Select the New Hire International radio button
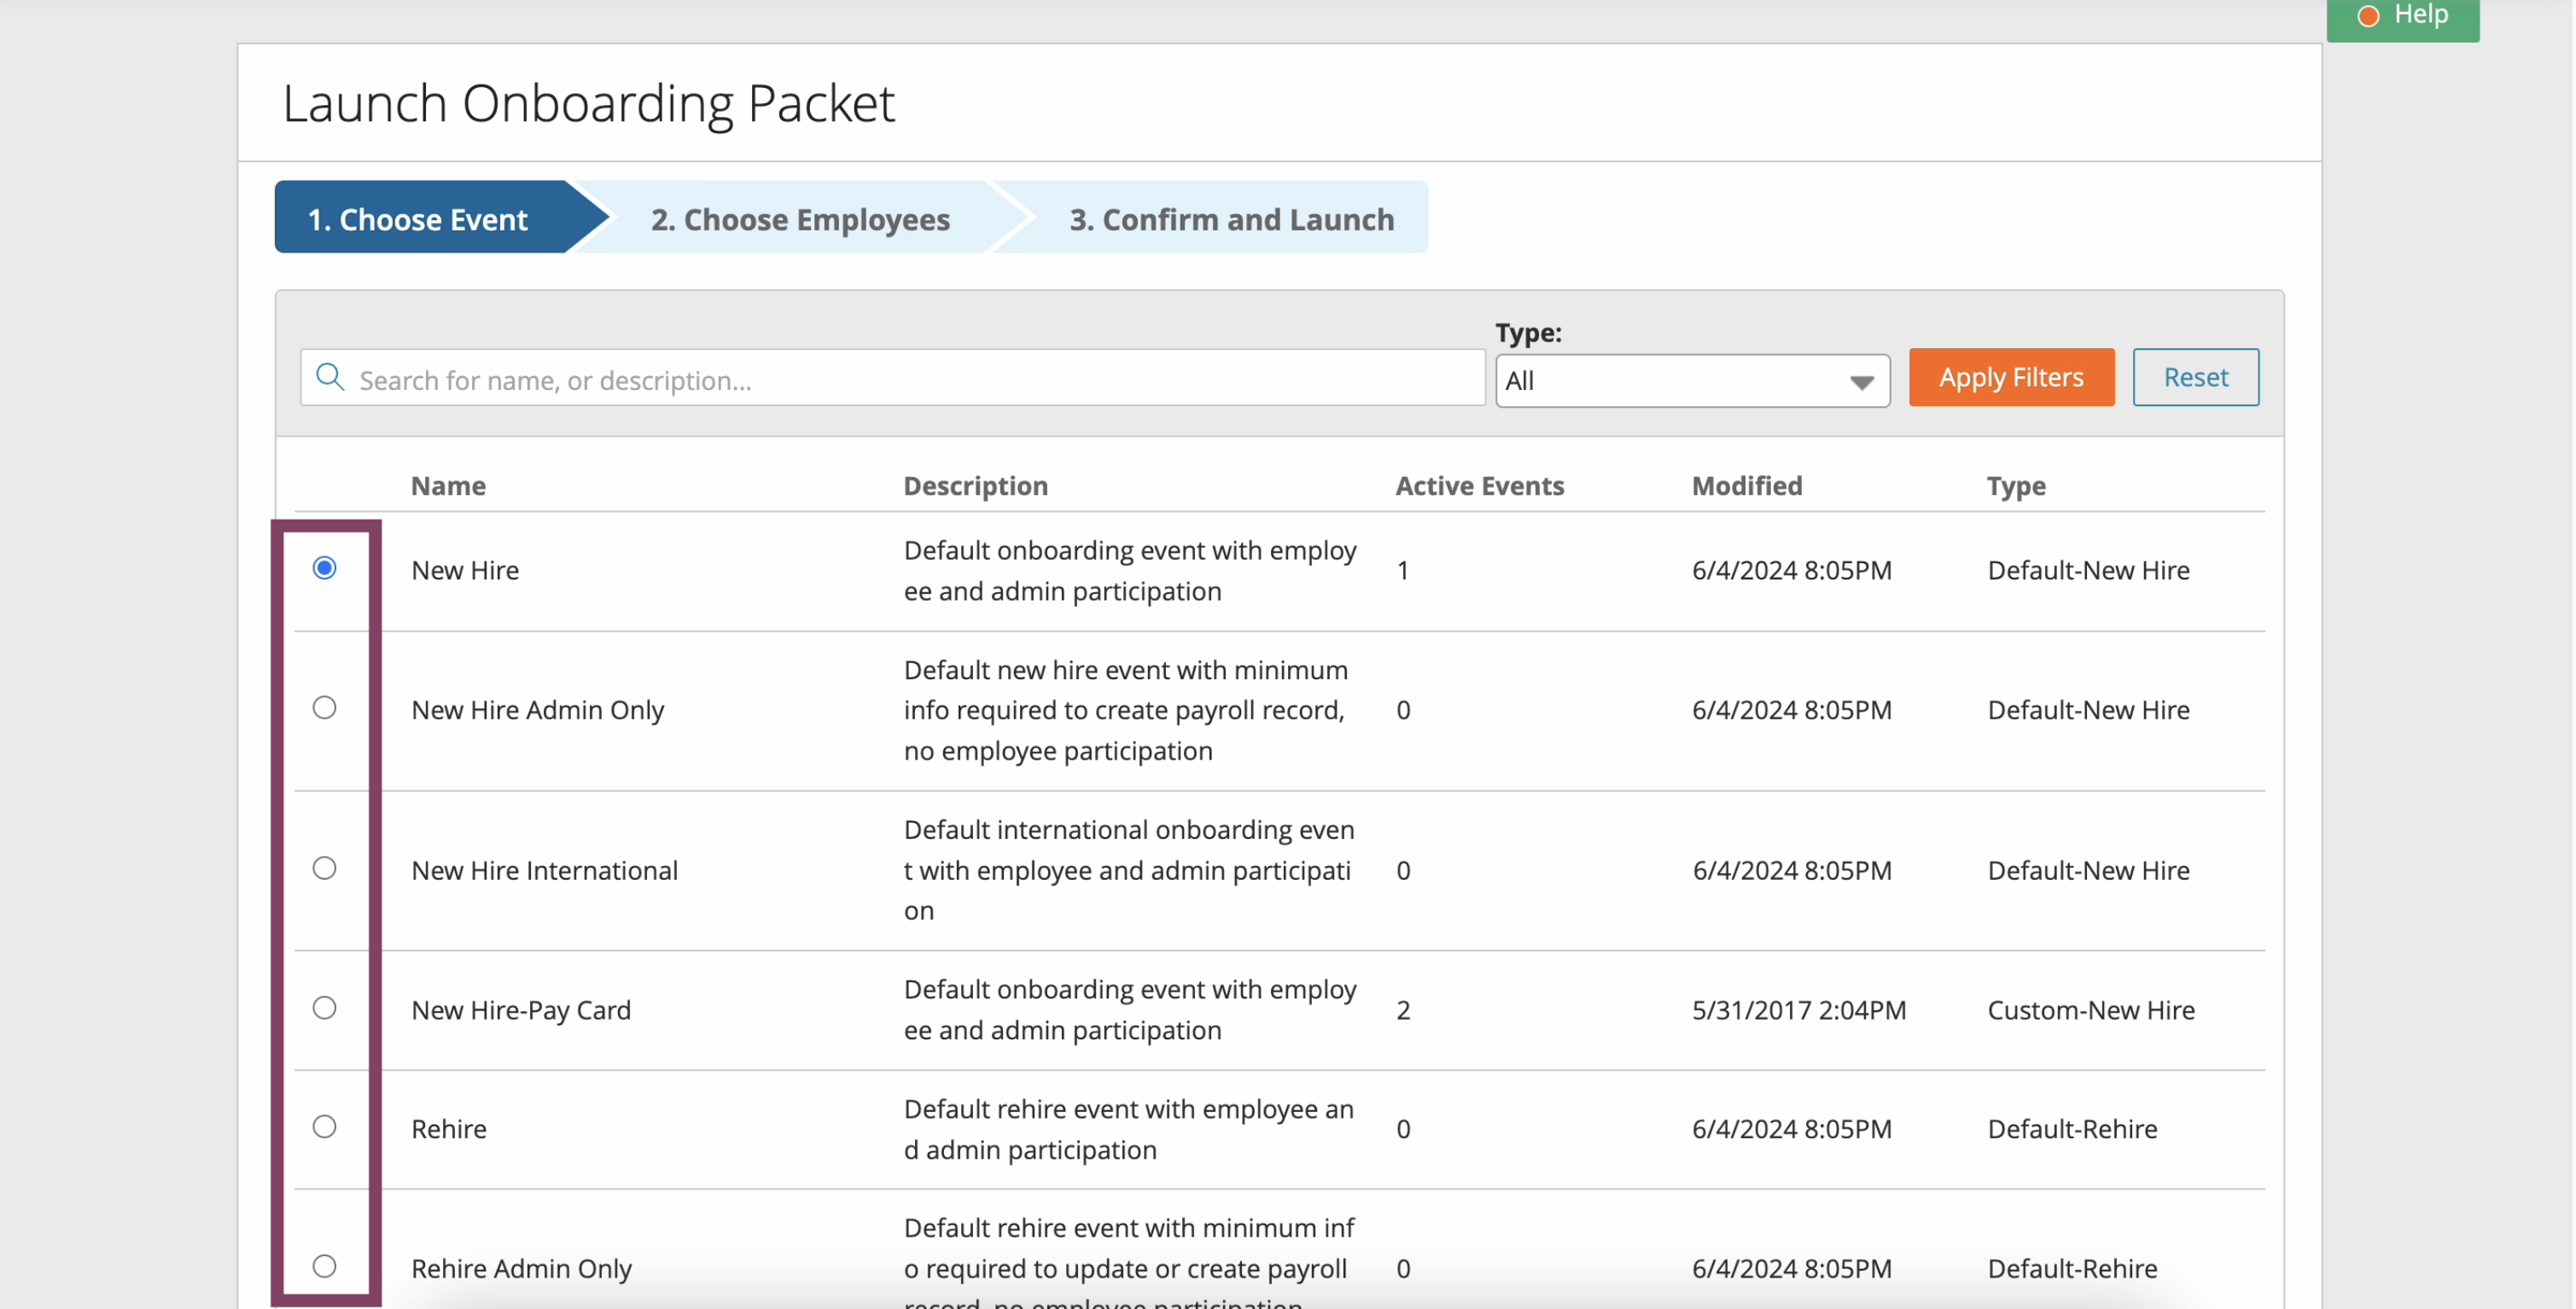2576x1309 pixels. [x=324, y=868]
